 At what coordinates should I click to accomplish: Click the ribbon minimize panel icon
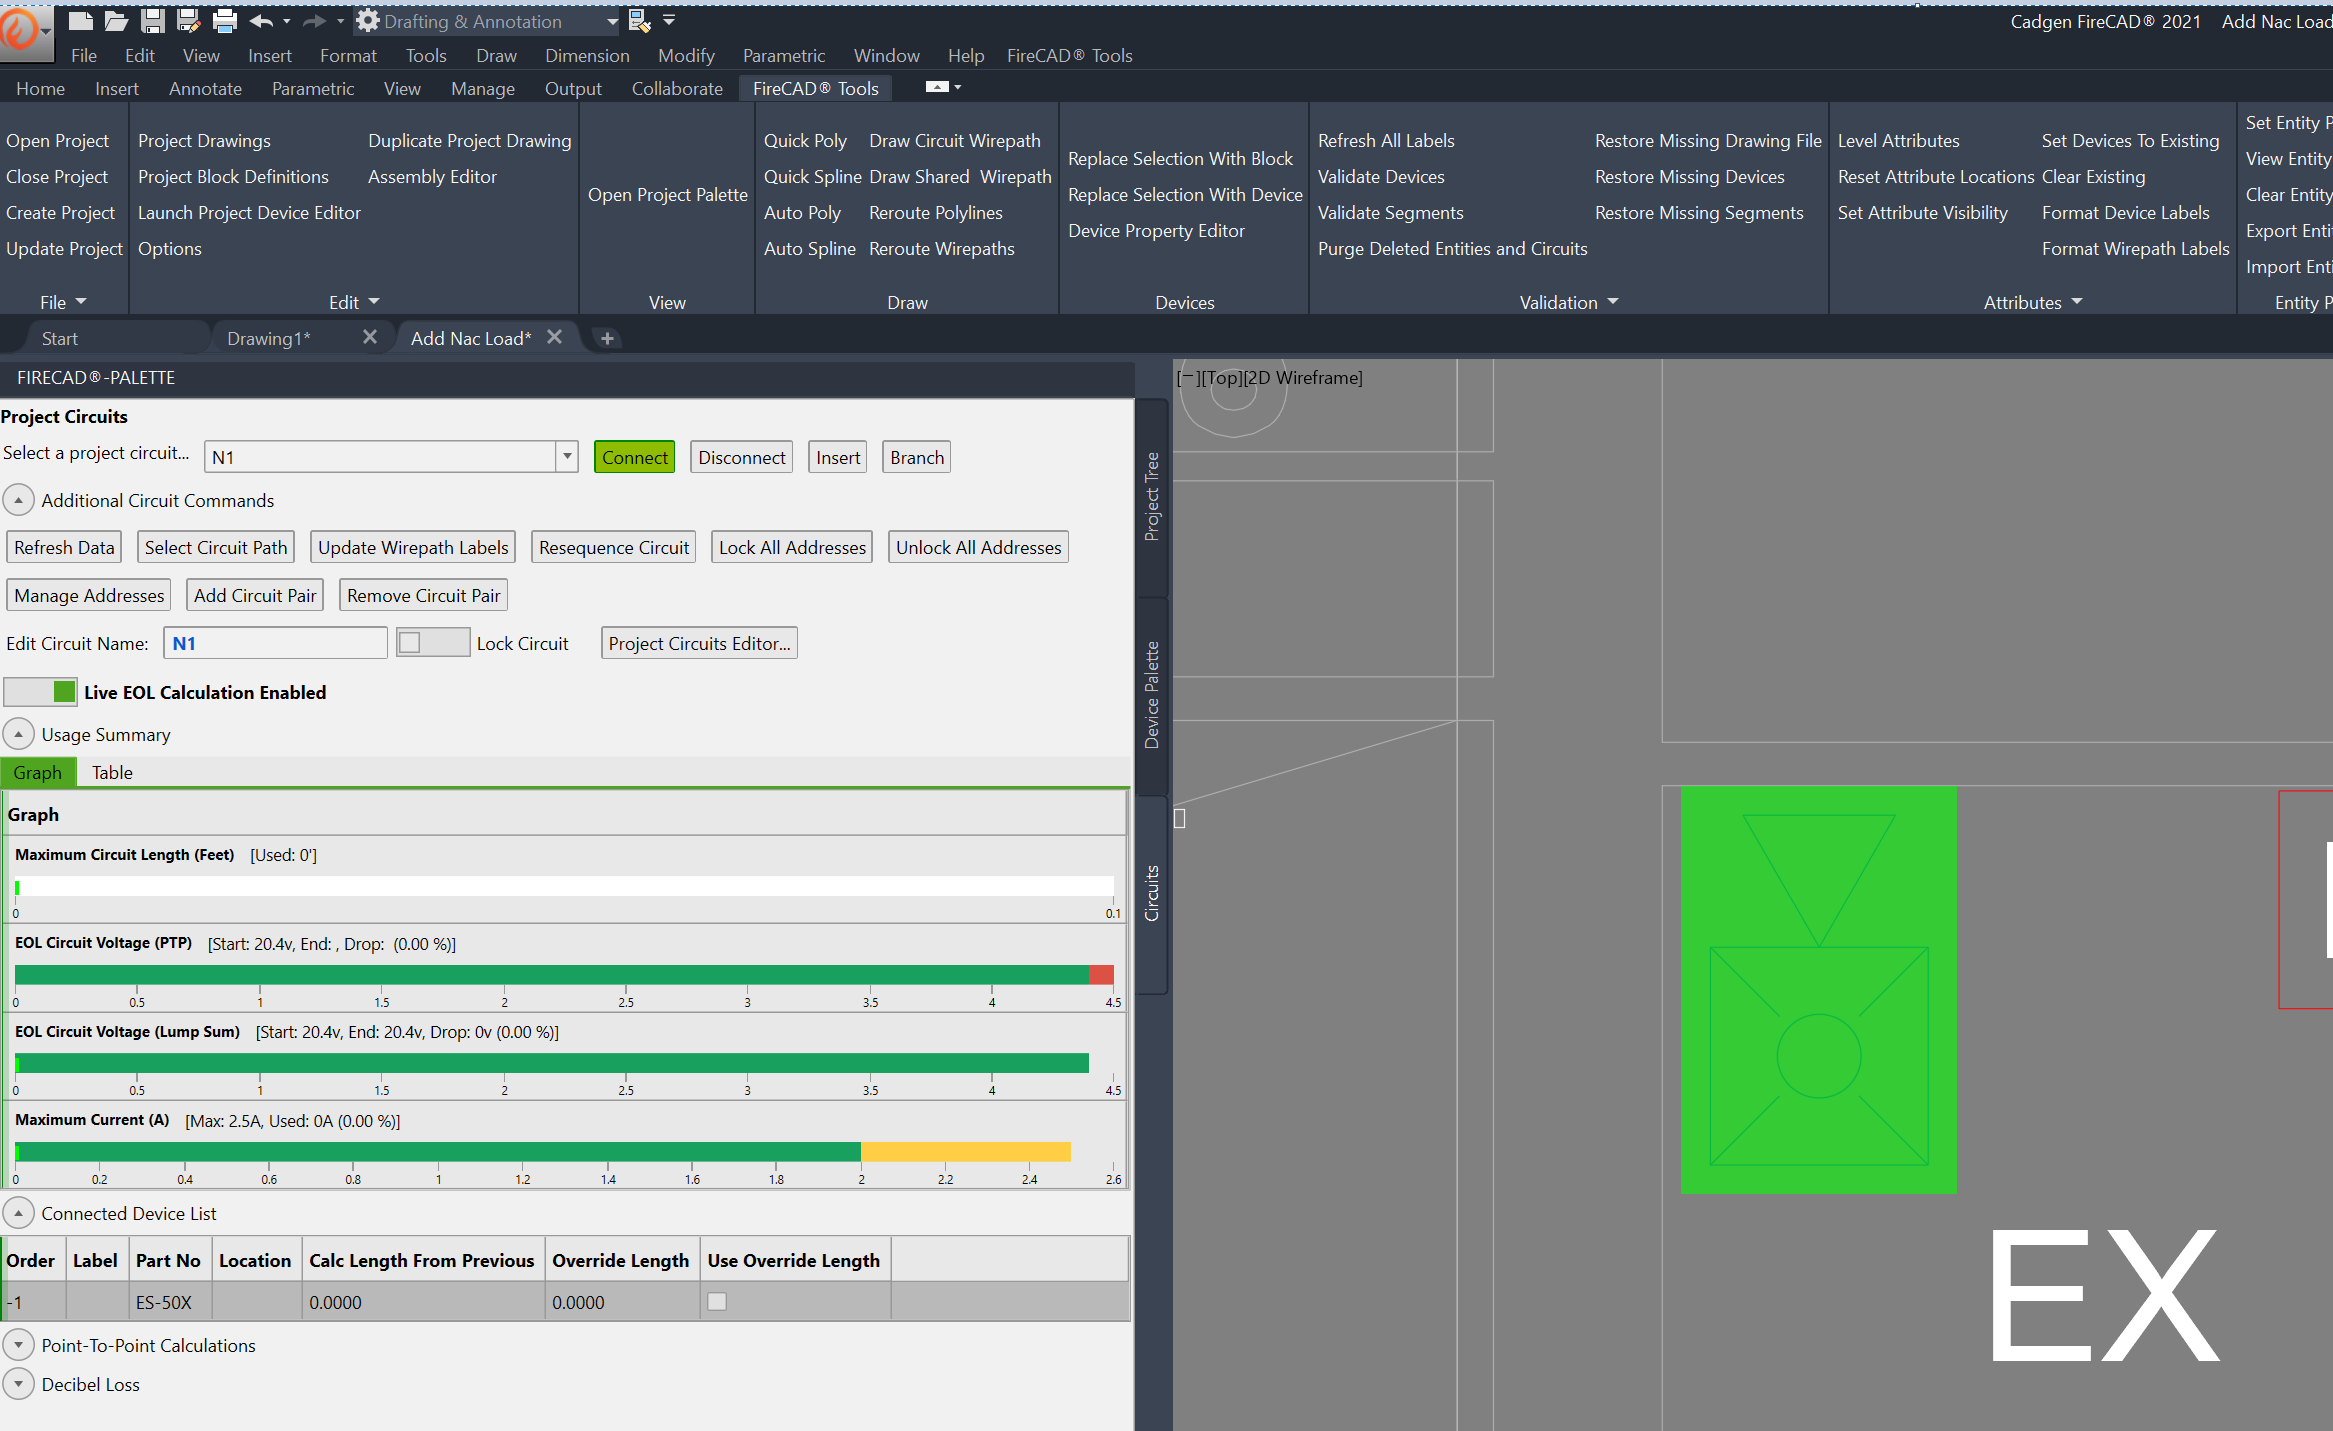coord(937,87)
